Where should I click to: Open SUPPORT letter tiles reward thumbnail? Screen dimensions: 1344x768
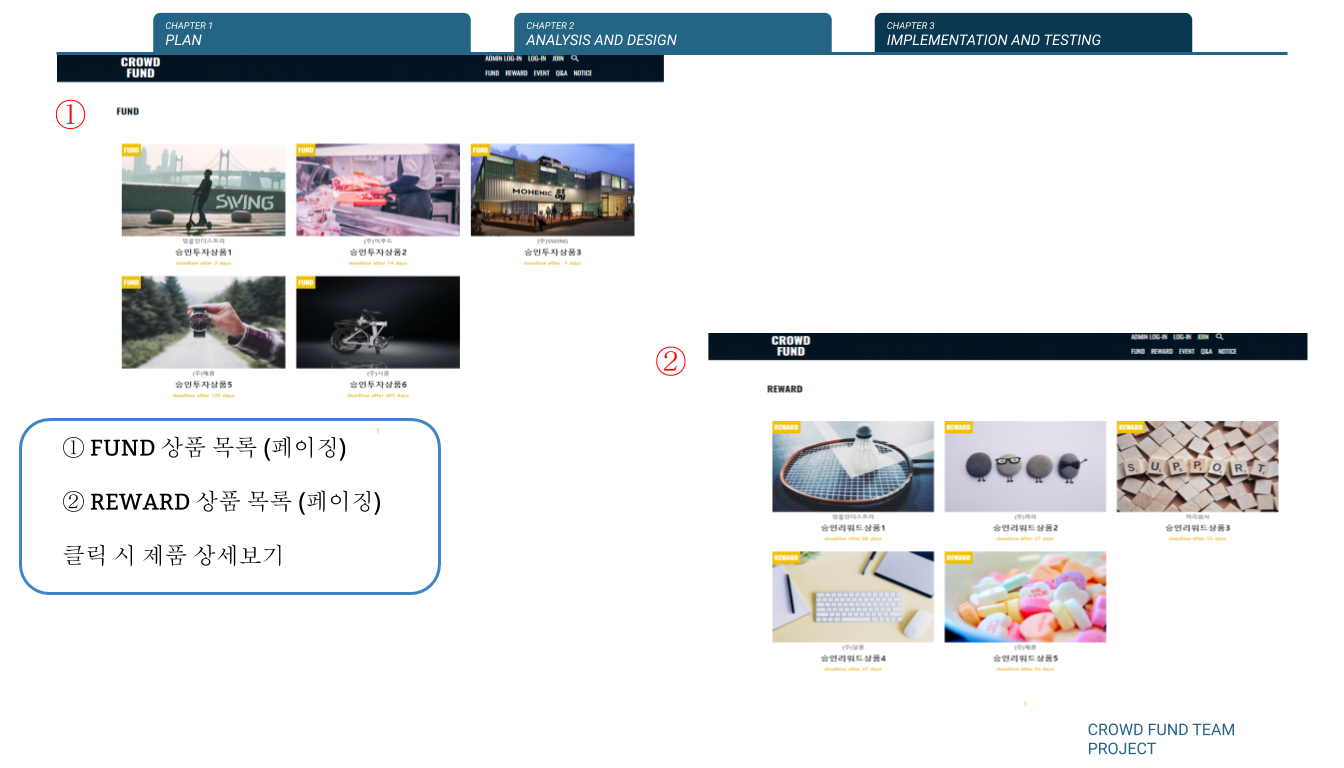(1197, 466)
